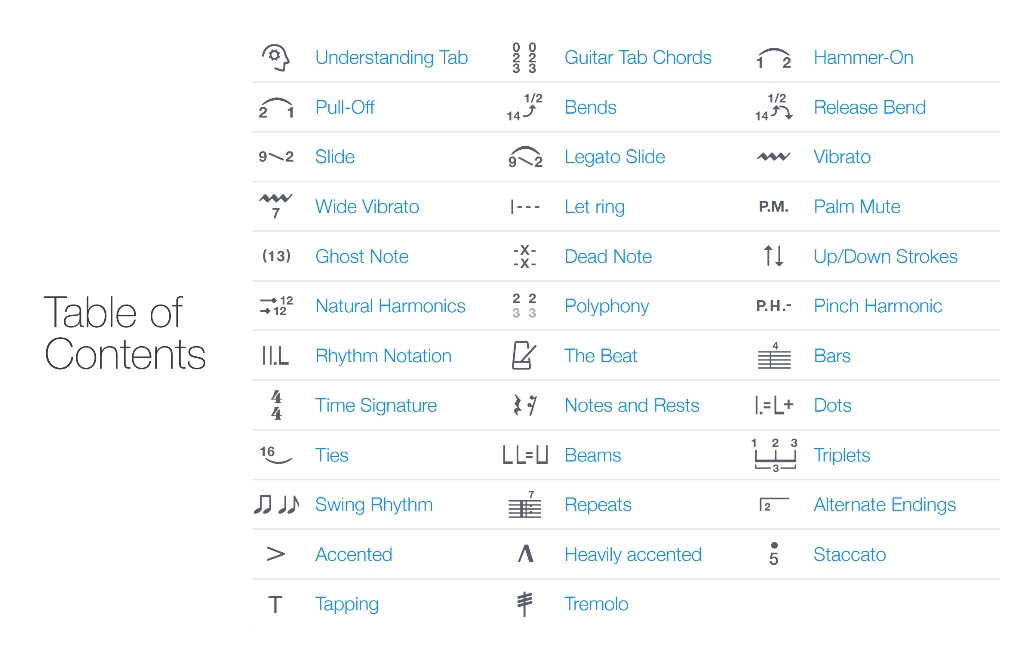
Task: Click the Dead Note X icon
Action: point(524,256)
